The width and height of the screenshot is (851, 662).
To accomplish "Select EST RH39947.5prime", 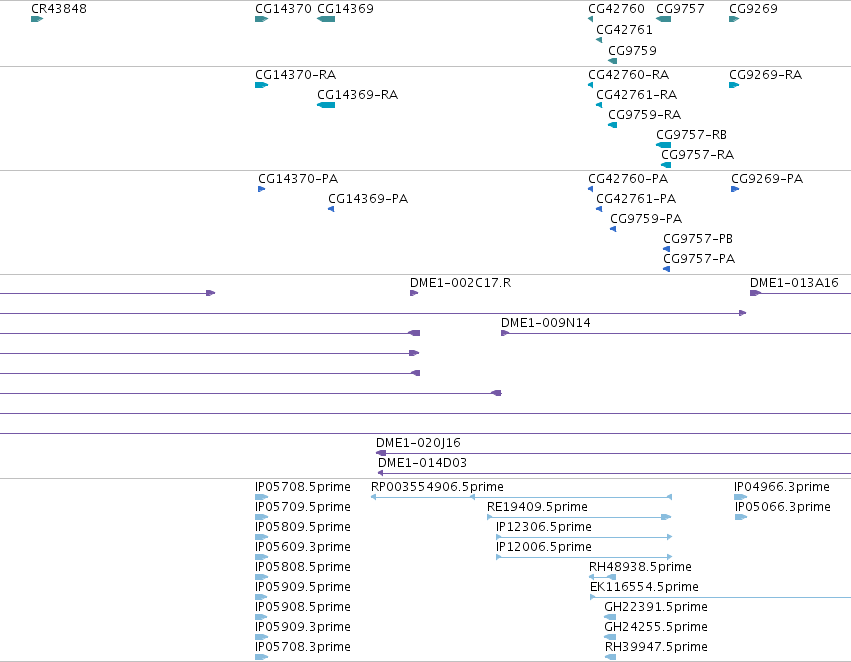I will (656, 647).
